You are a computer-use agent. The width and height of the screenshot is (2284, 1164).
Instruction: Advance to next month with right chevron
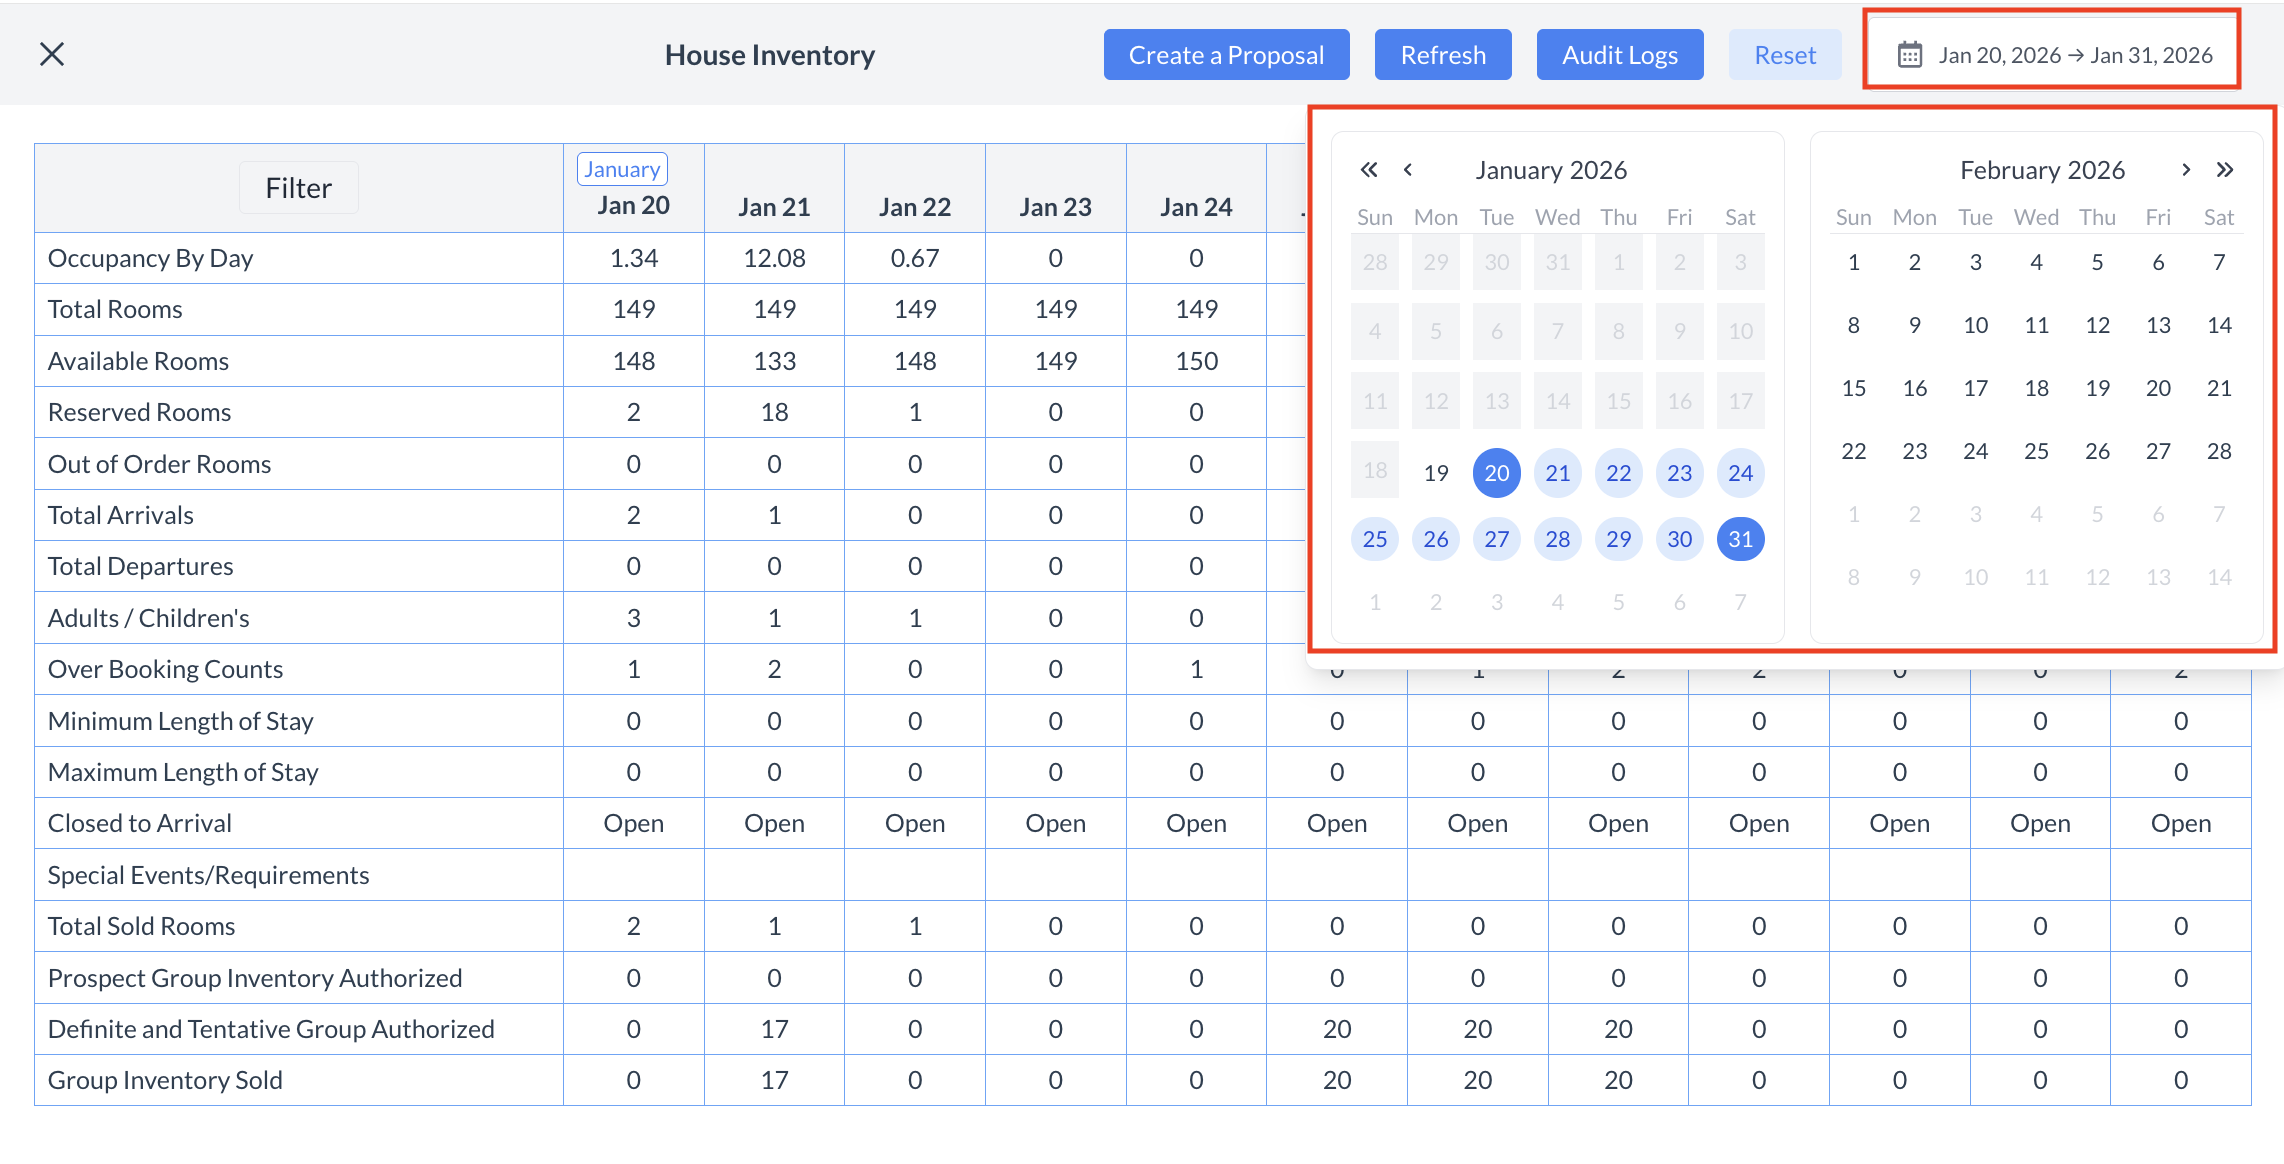click(x=2186, y=170)
